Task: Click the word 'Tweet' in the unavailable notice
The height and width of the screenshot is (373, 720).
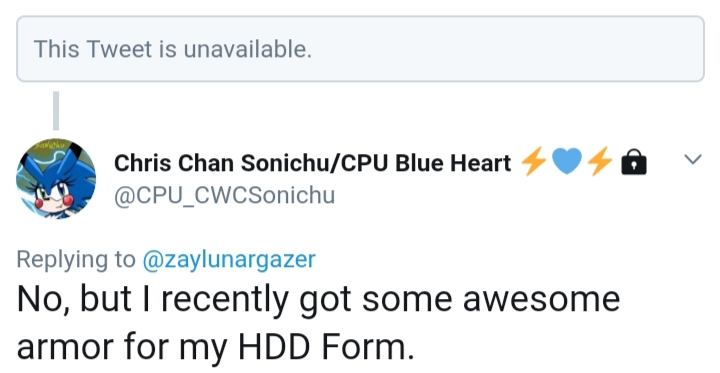Action: pos(119,49)
